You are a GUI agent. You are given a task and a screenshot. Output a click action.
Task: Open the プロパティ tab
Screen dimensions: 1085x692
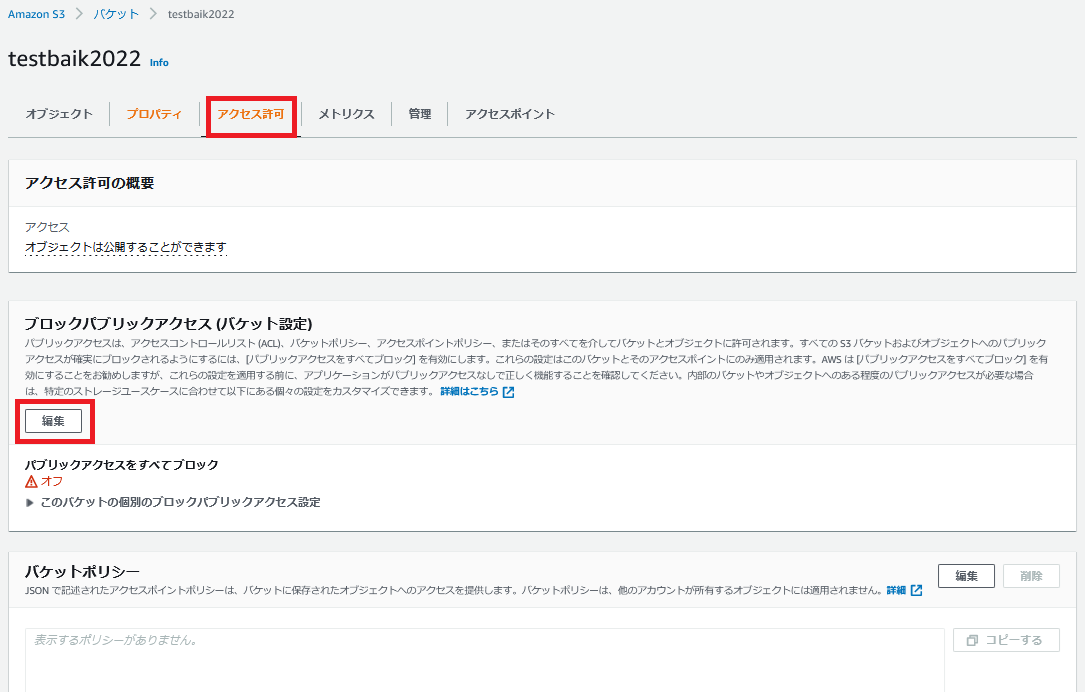[154, 114]
